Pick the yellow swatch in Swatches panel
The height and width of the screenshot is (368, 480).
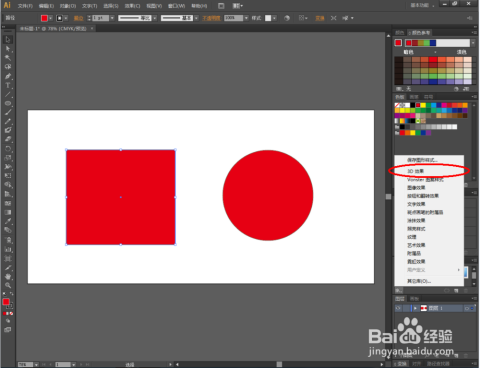point(423,105)
